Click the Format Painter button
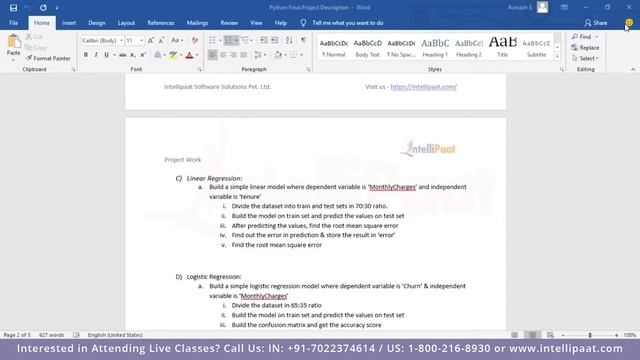This screenshot has width=640, height=360. tap(48, 58)
